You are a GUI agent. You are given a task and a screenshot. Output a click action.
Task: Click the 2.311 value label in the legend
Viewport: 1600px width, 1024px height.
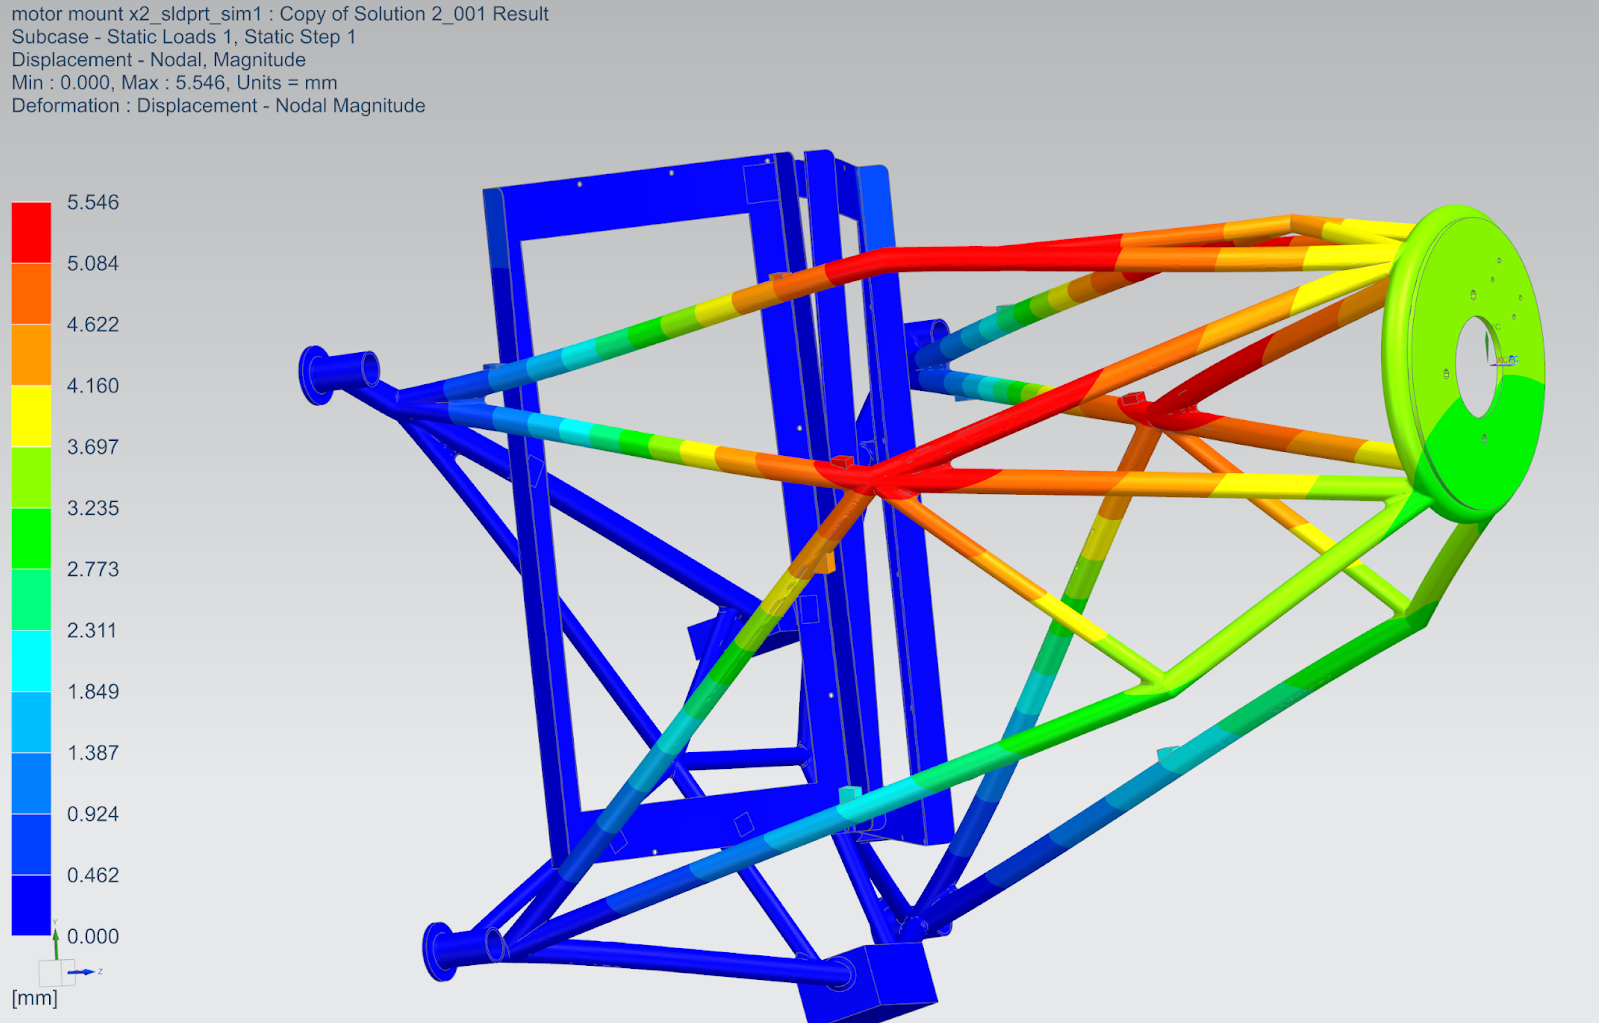[91, 630]
